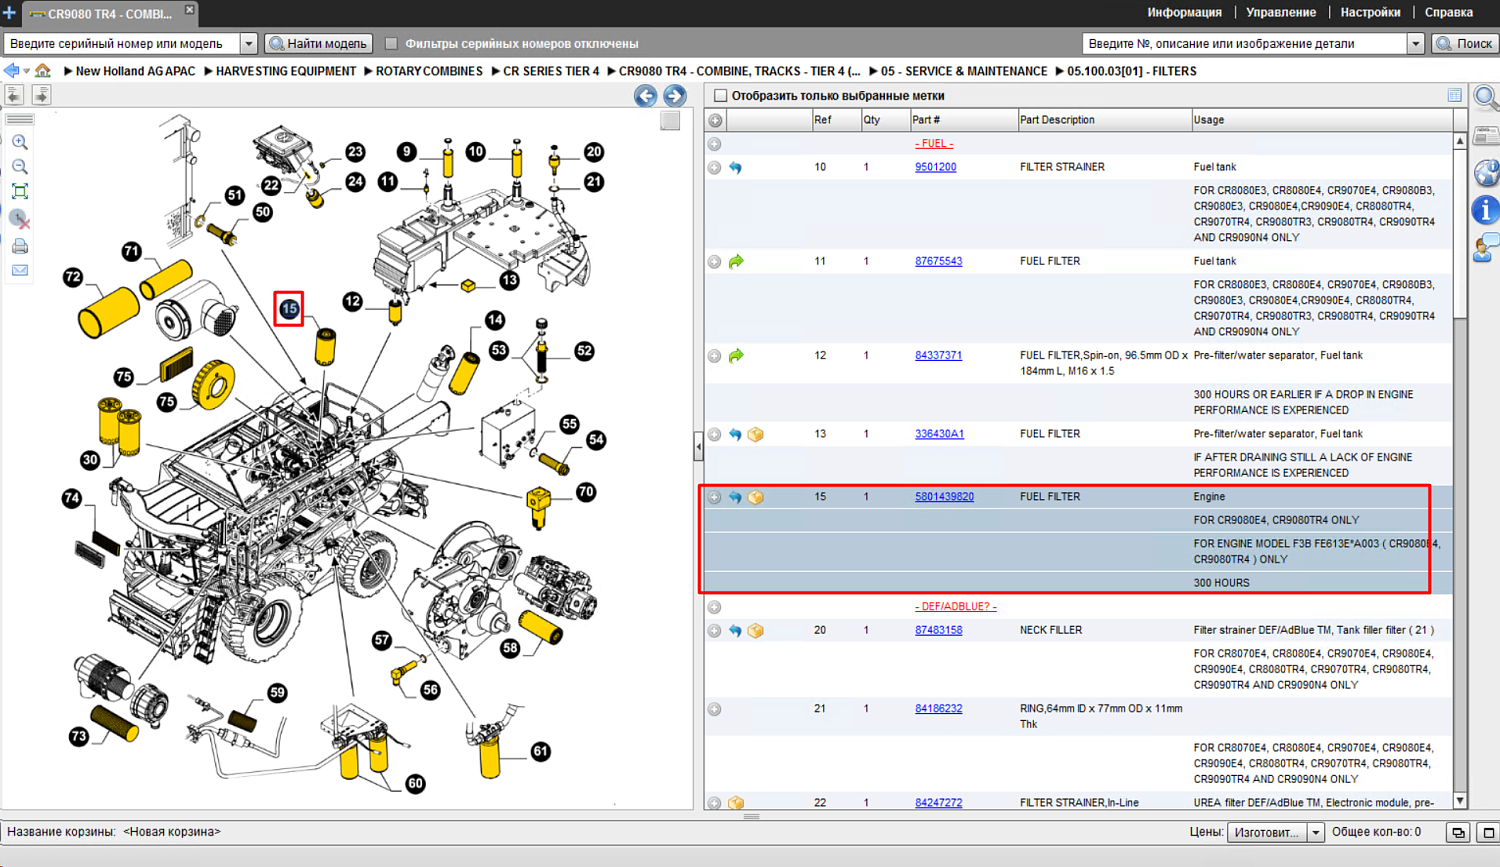Viewport: 1500px width, 867px height.
Task: Jump to the next page in left toolbar
Action: 41,95
